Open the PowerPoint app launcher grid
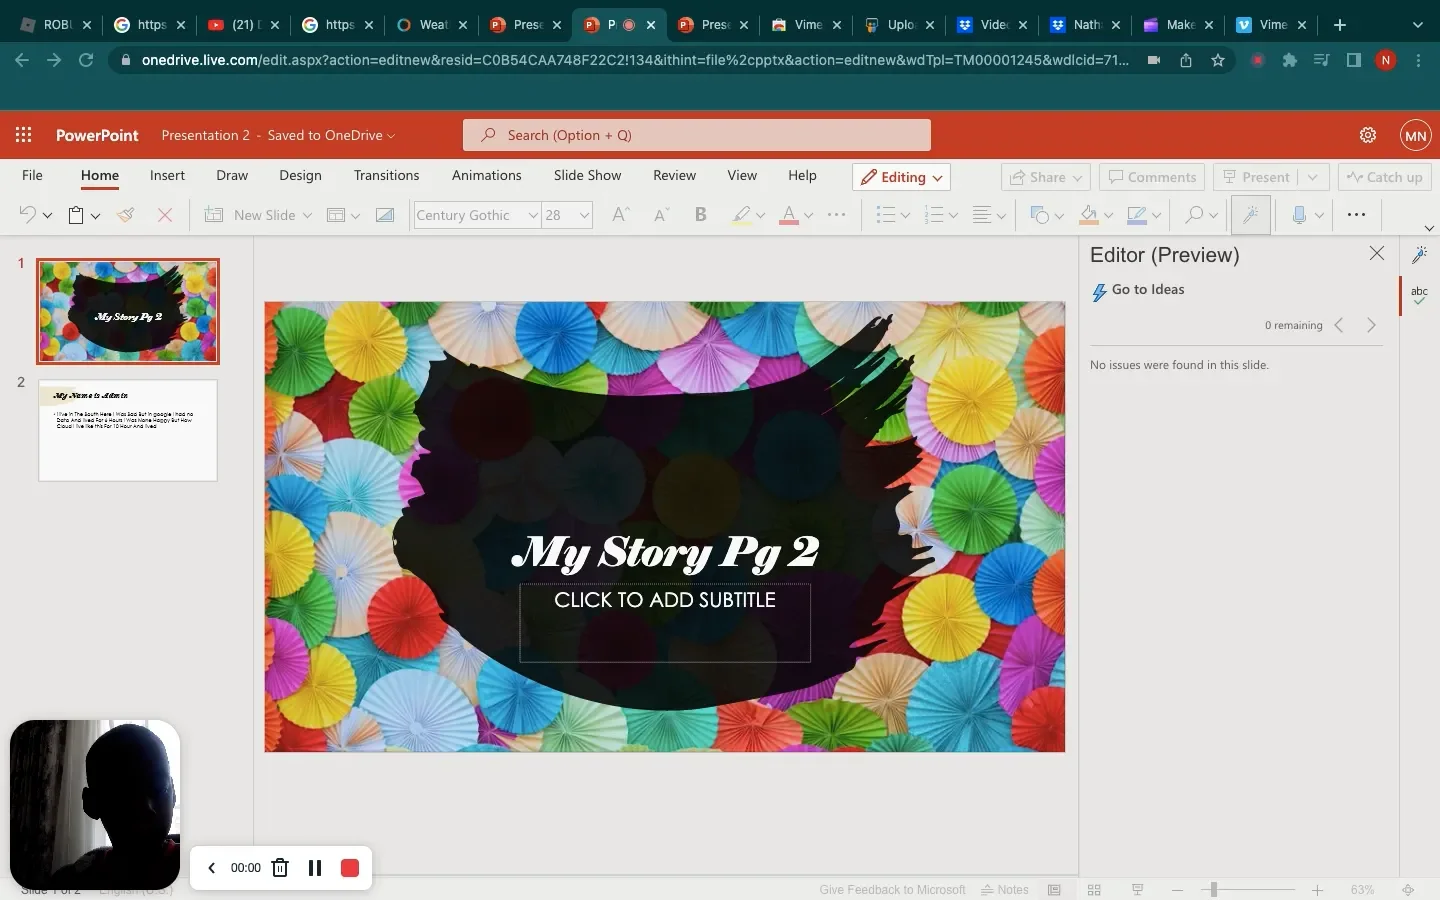1440x900 pixels. coord(24,135)
